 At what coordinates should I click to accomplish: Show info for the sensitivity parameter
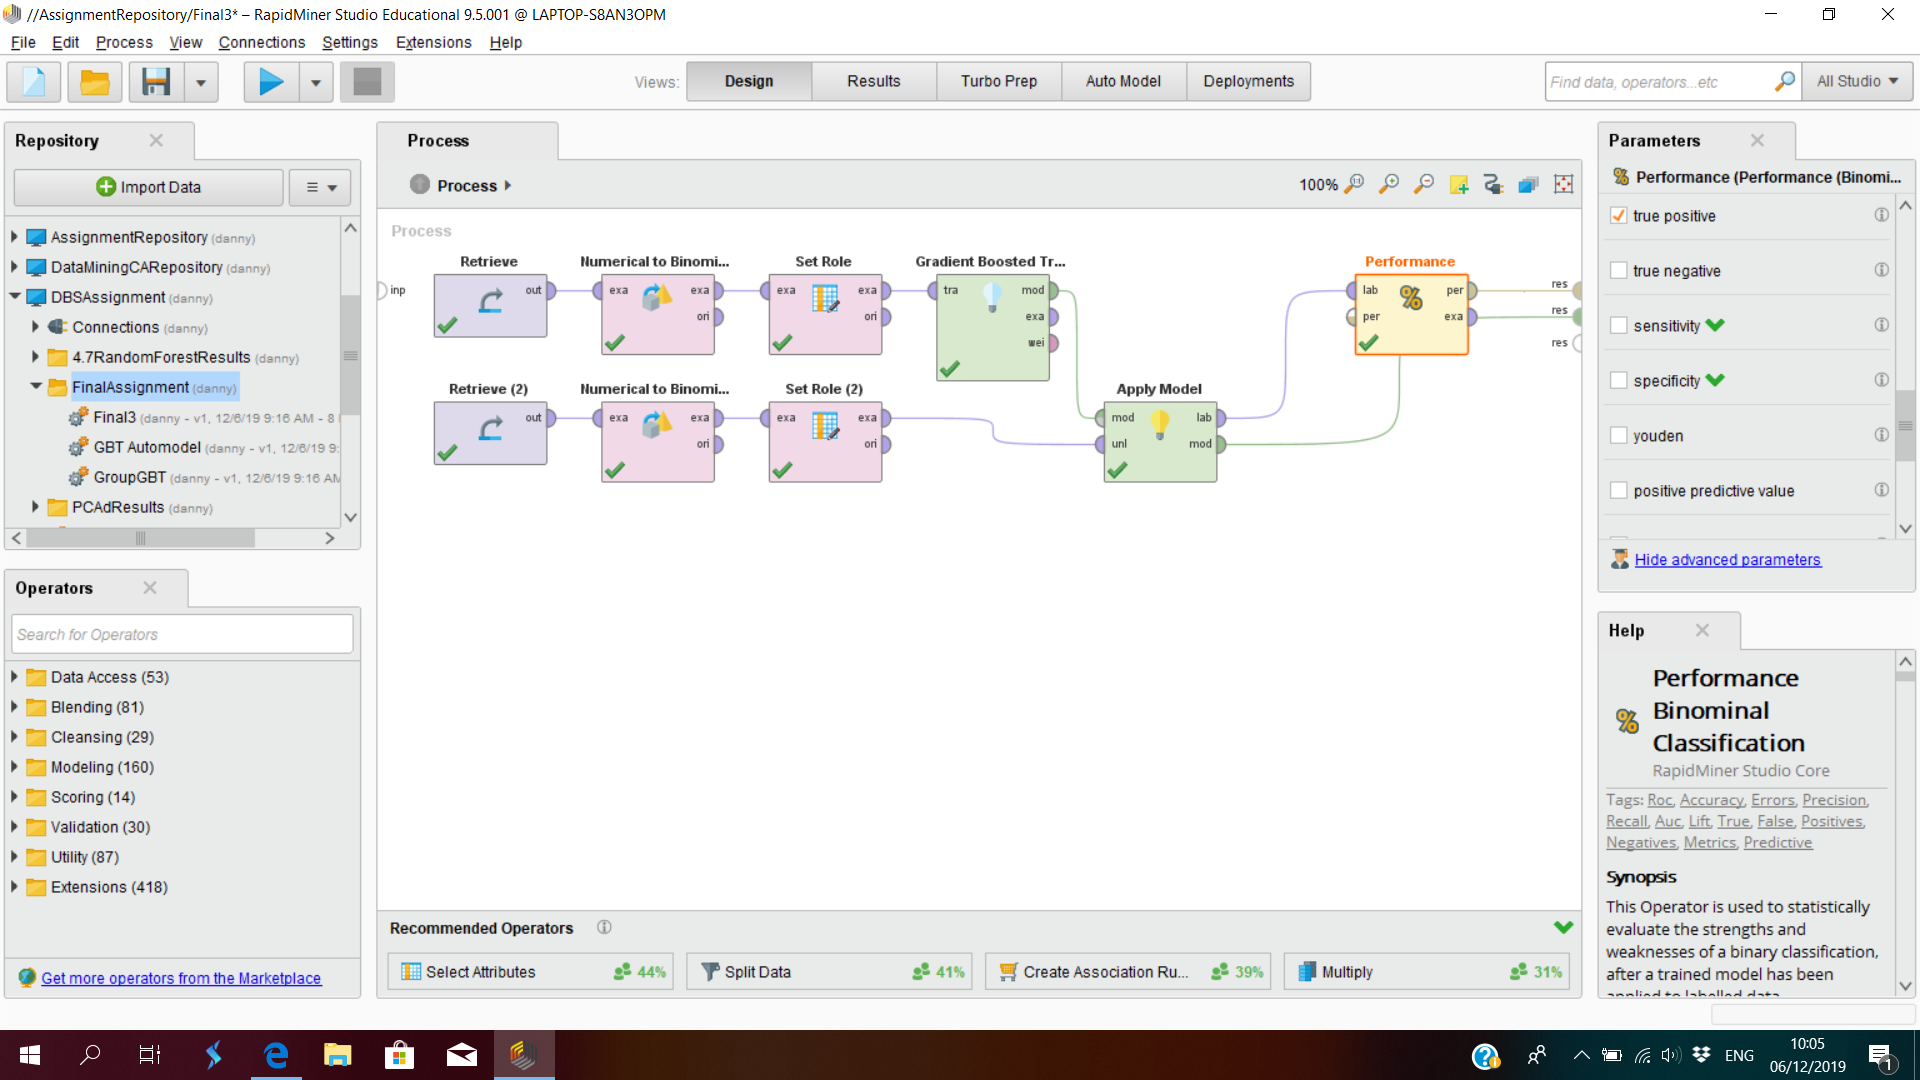tap(1881, 325)
